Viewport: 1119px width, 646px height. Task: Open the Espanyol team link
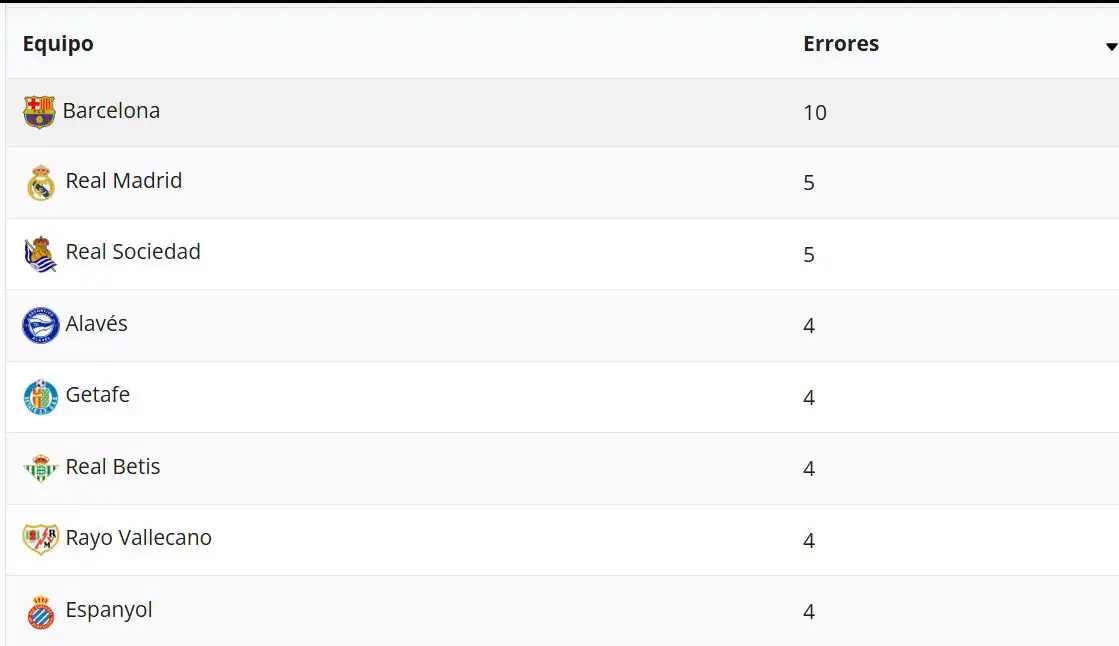(109, 610)
